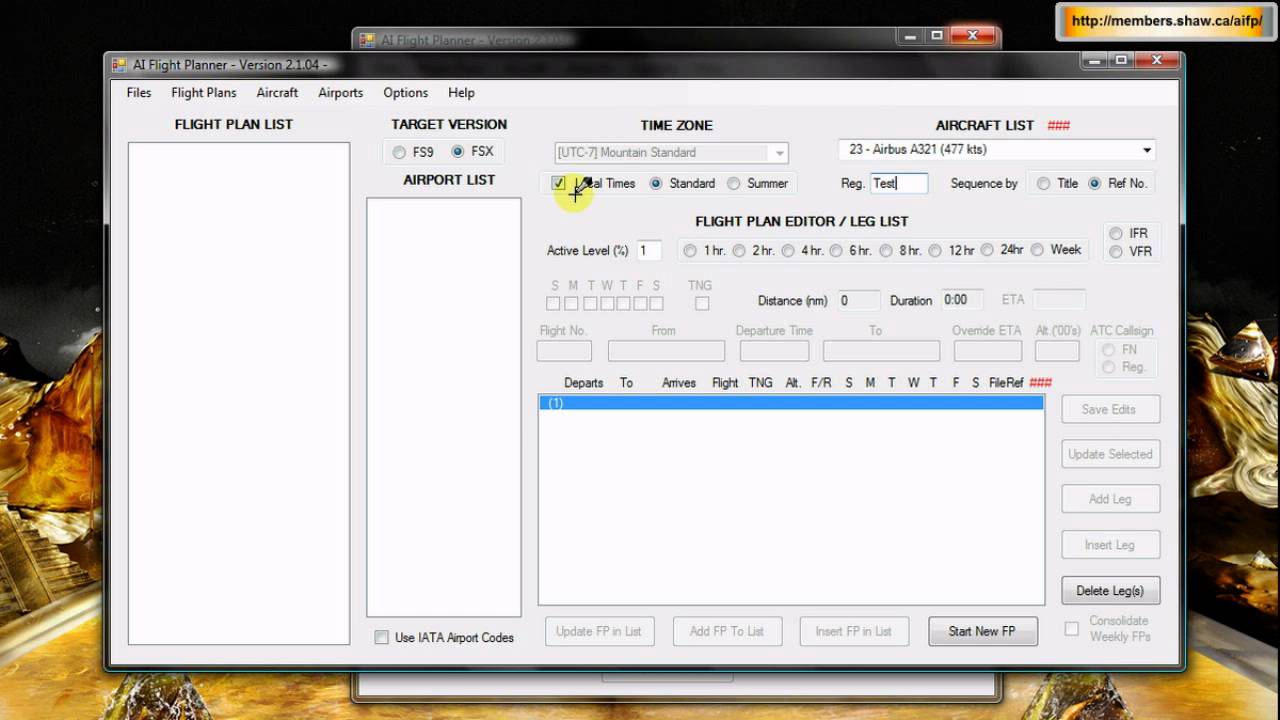Sequence aircraft by Title
Screen dimensions: 1280x720
click(1044, 183)
